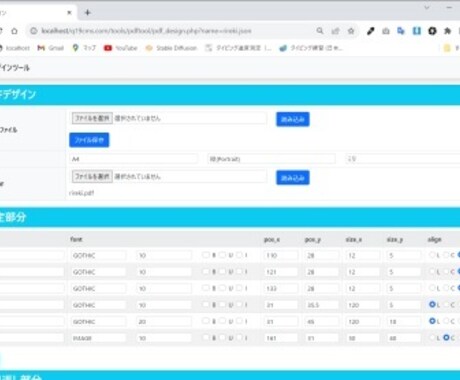Open the tab search chevron at top right

(427, 7)
